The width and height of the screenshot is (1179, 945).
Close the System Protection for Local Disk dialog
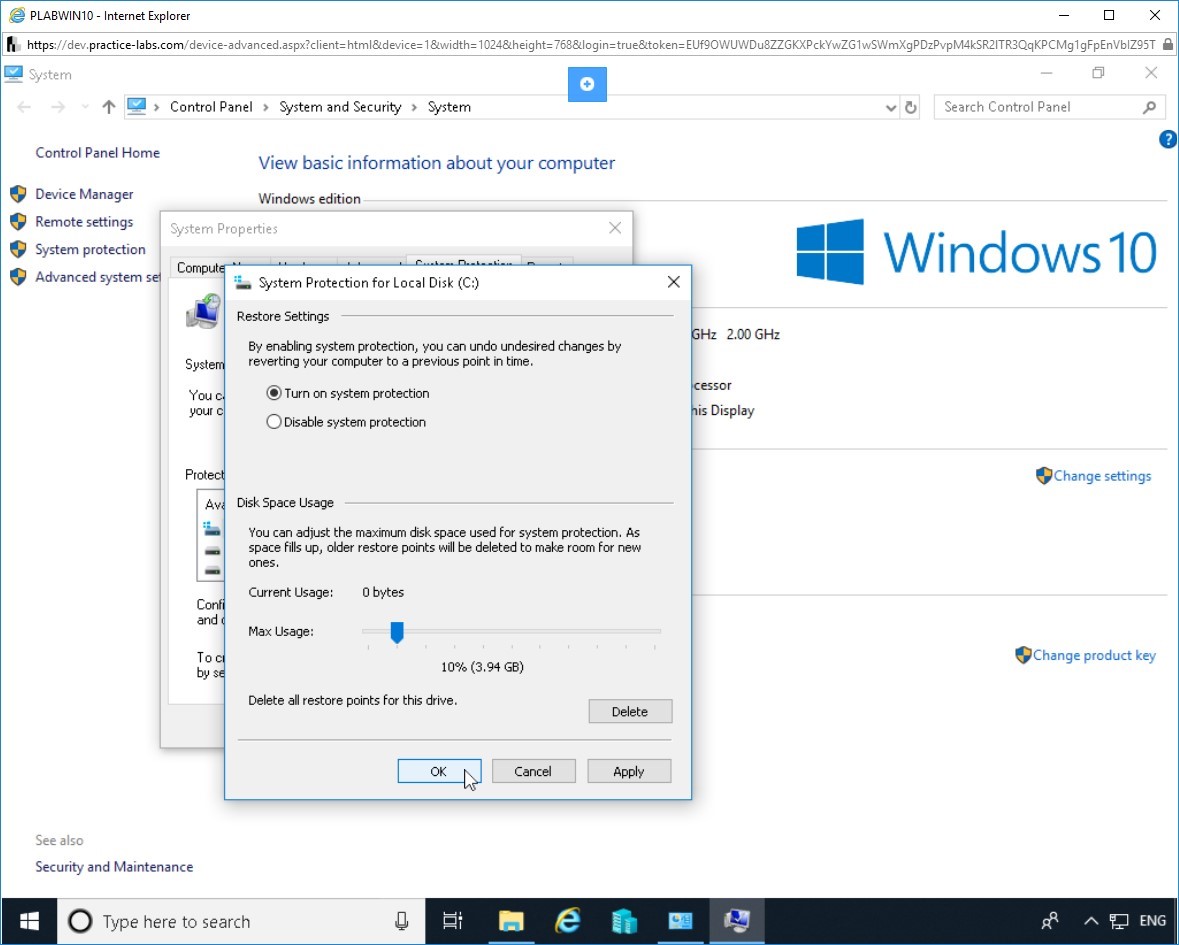click(x=674, y=282)
